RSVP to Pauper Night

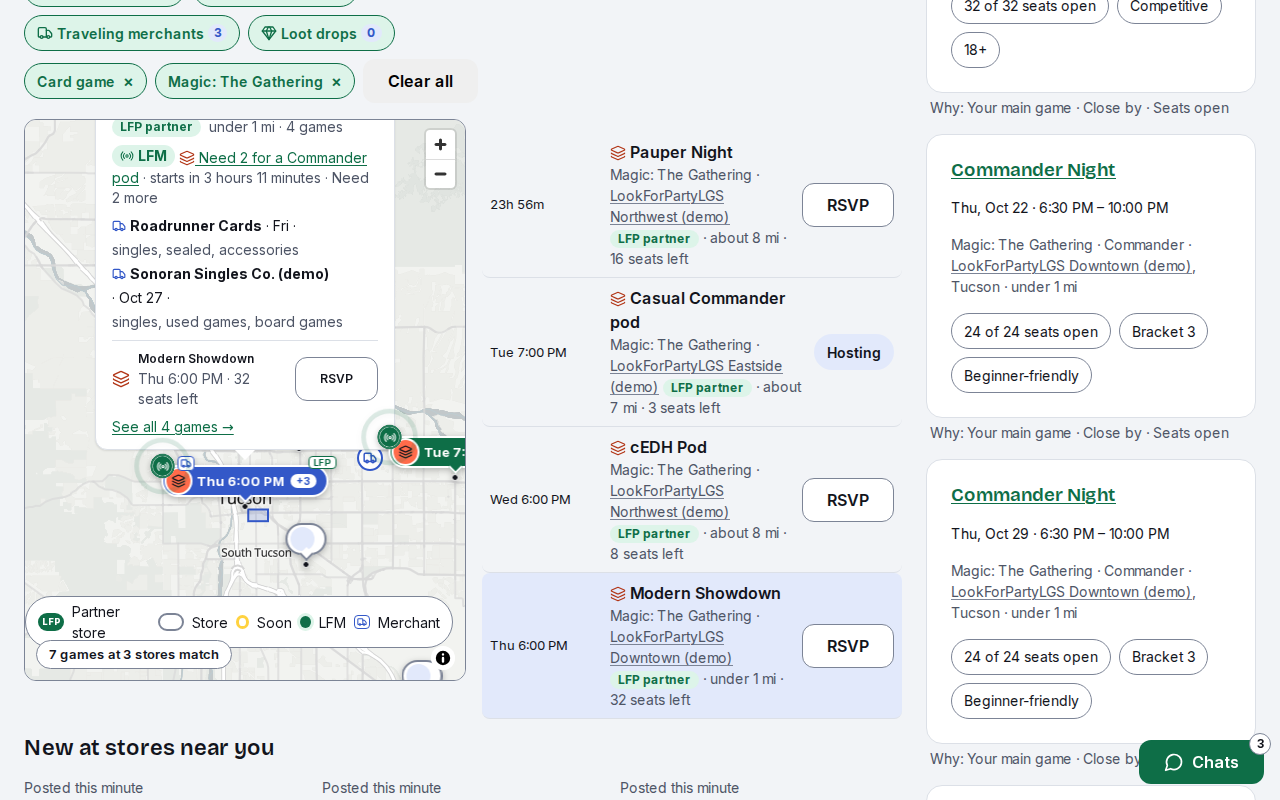click(848, 205)
